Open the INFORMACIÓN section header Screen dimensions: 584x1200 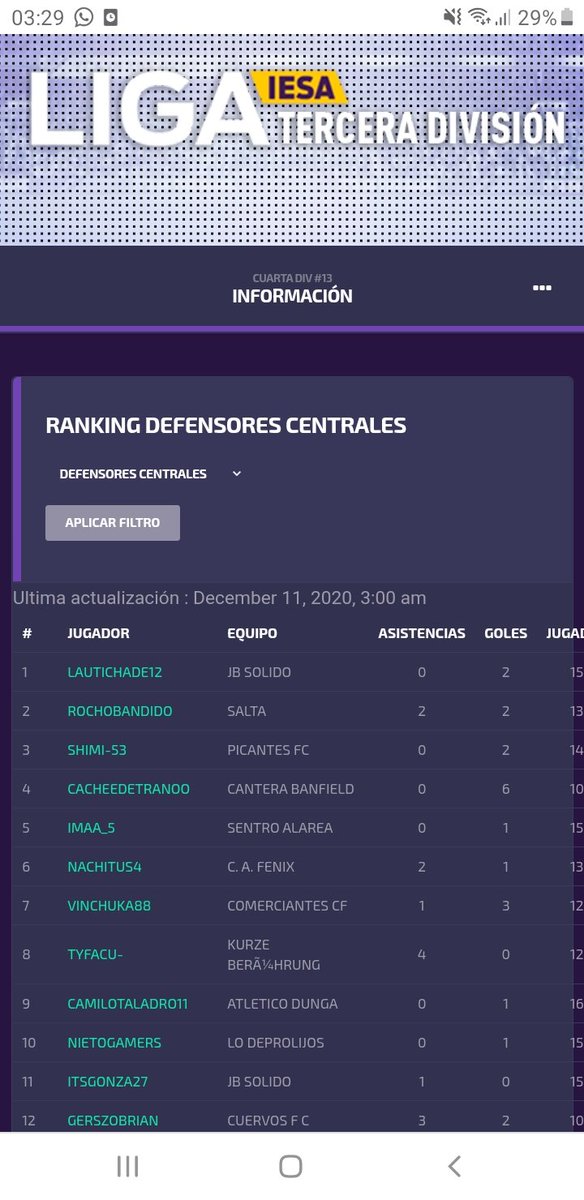(292, 296)
